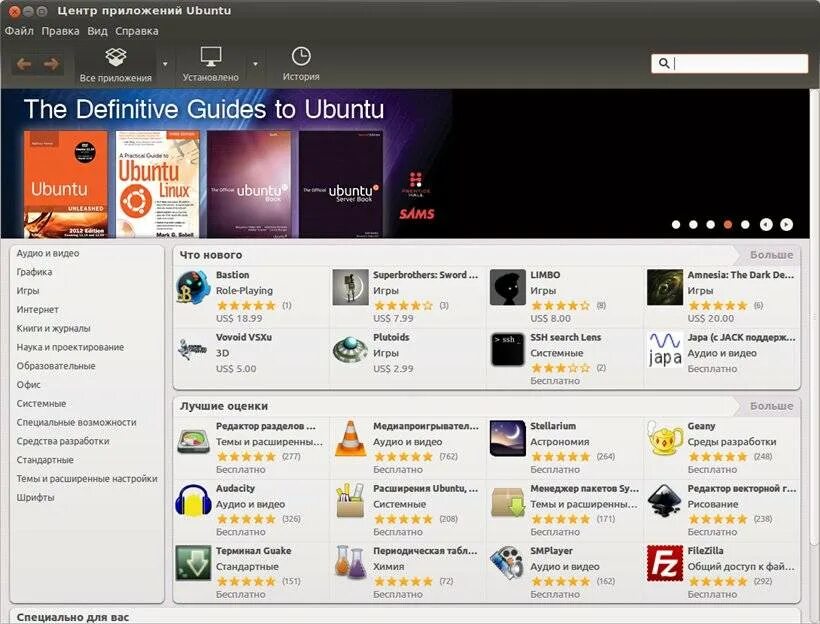The height and width of the screenshot is (624, 820).
Task: Expand the Все приложения dropdown arrow
Action: tap(165, 64)
